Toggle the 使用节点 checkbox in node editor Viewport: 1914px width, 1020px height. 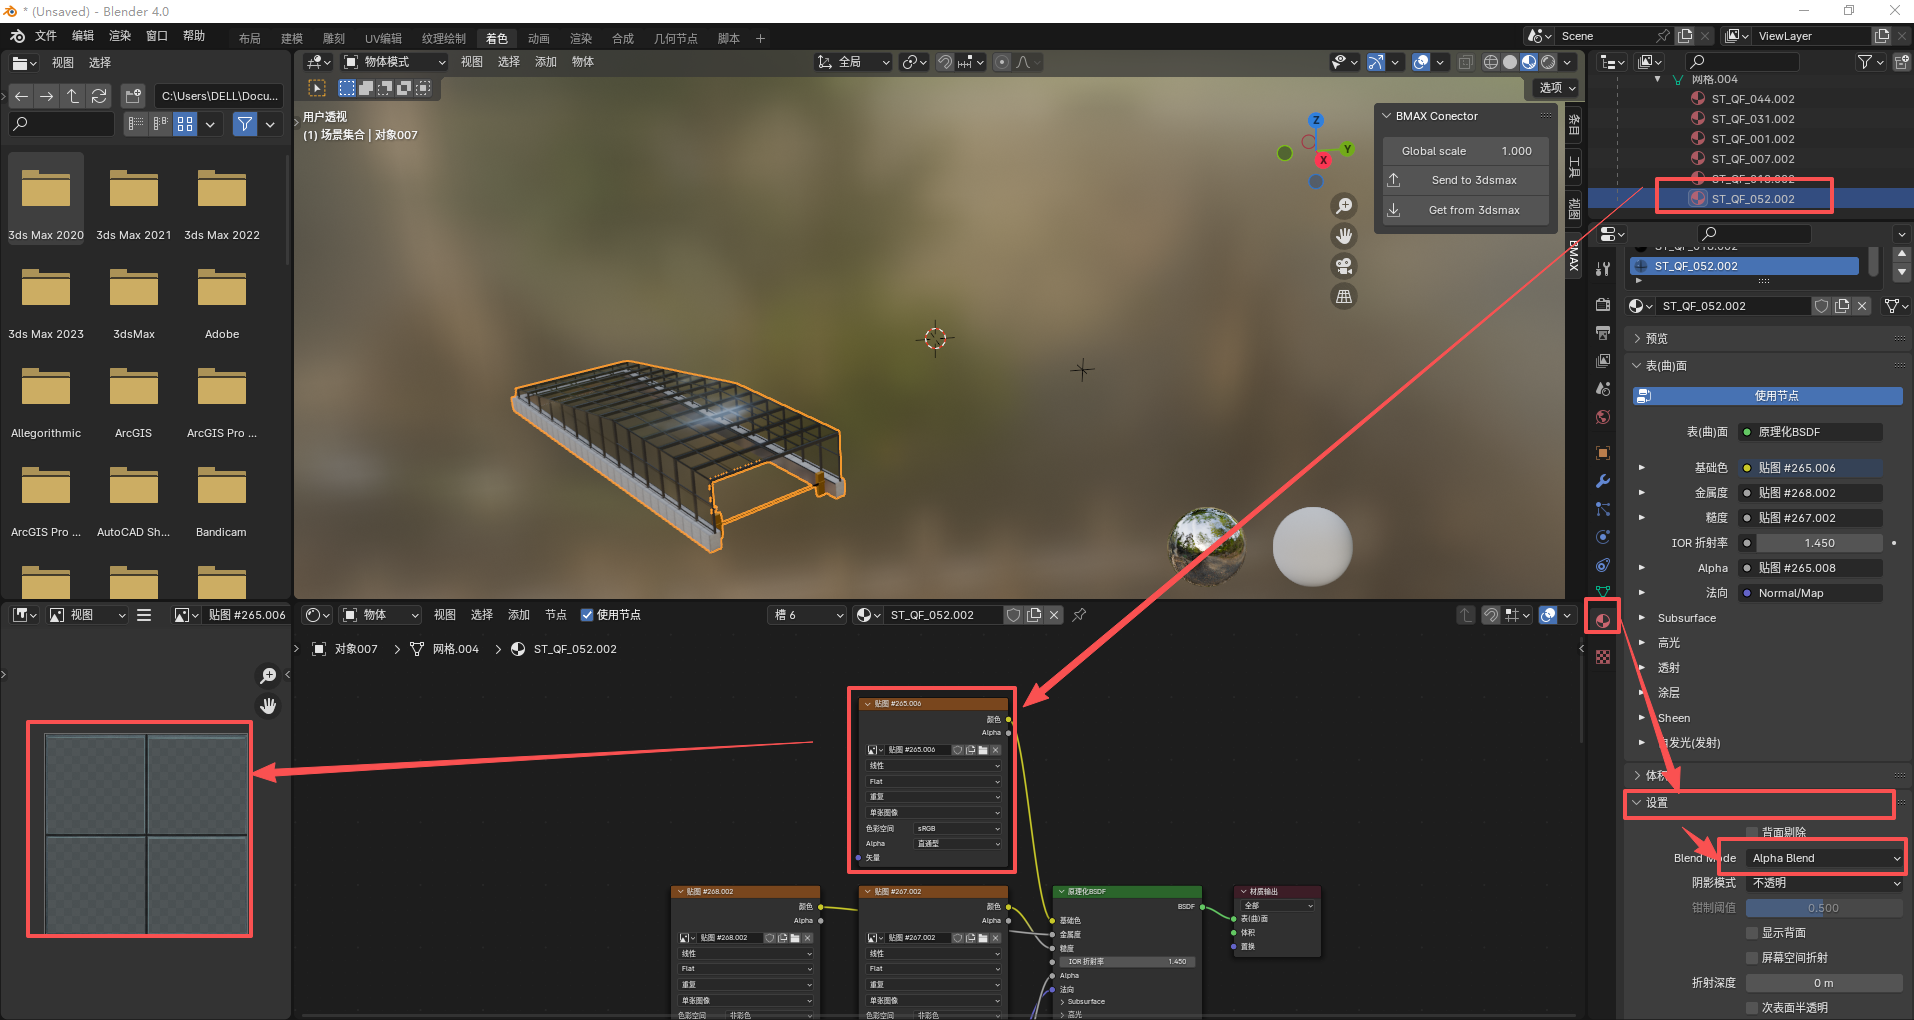coord(587,615)
